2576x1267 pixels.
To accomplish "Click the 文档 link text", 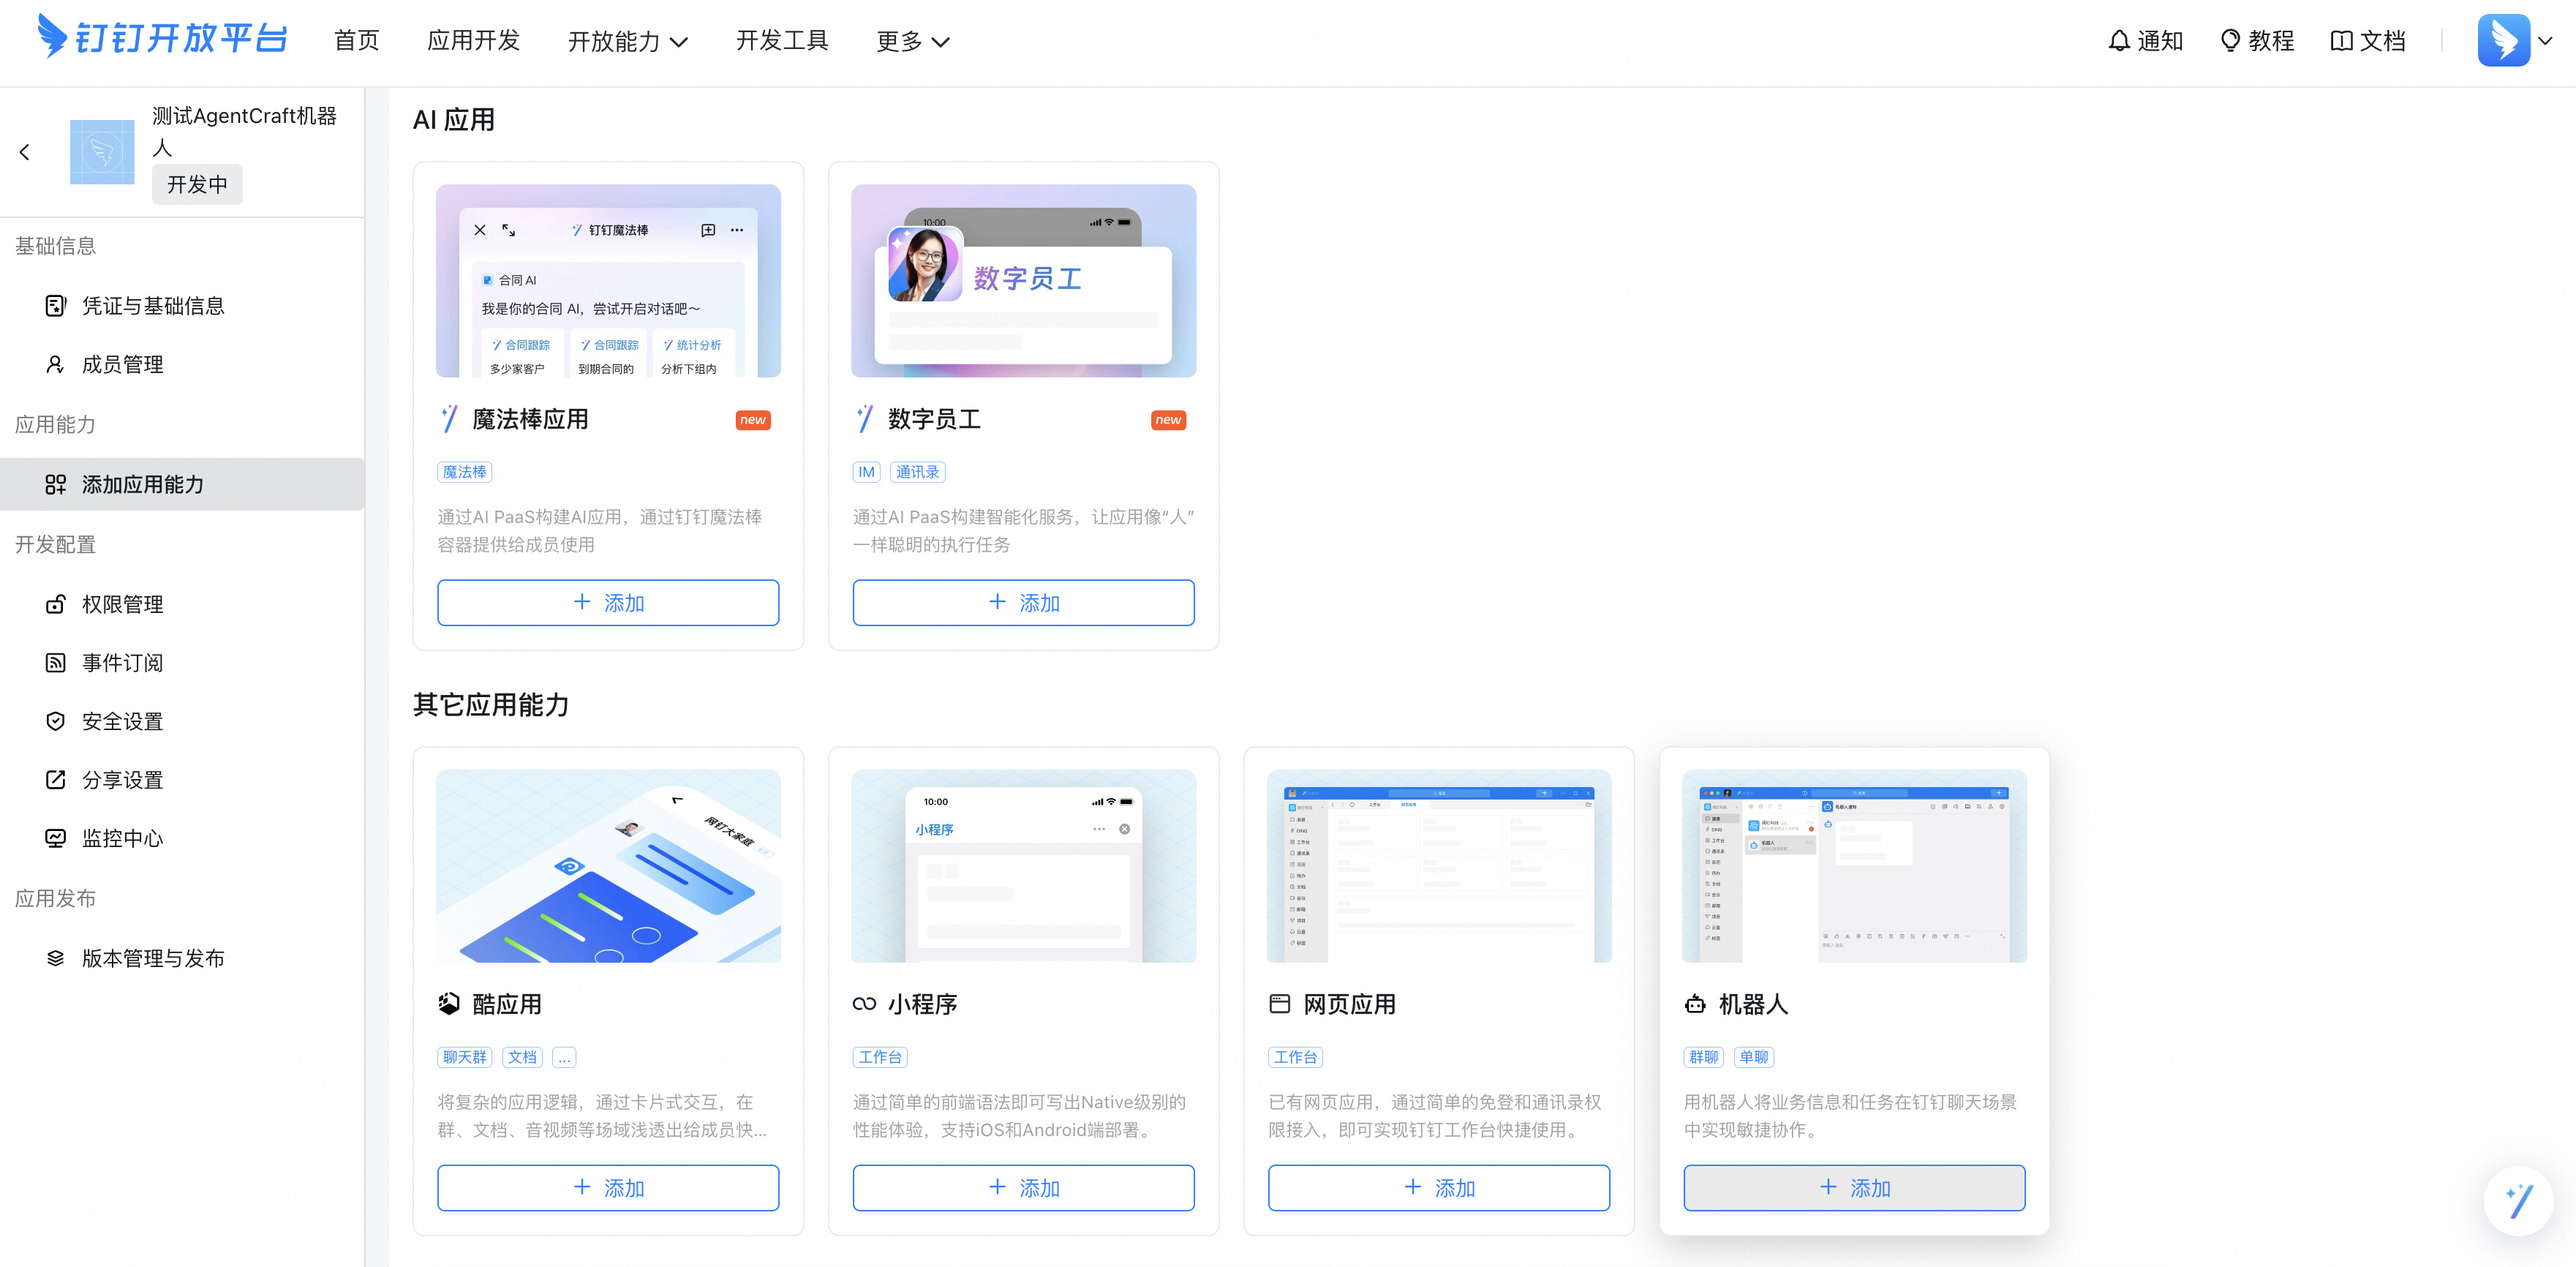I will pos(2382,41).
